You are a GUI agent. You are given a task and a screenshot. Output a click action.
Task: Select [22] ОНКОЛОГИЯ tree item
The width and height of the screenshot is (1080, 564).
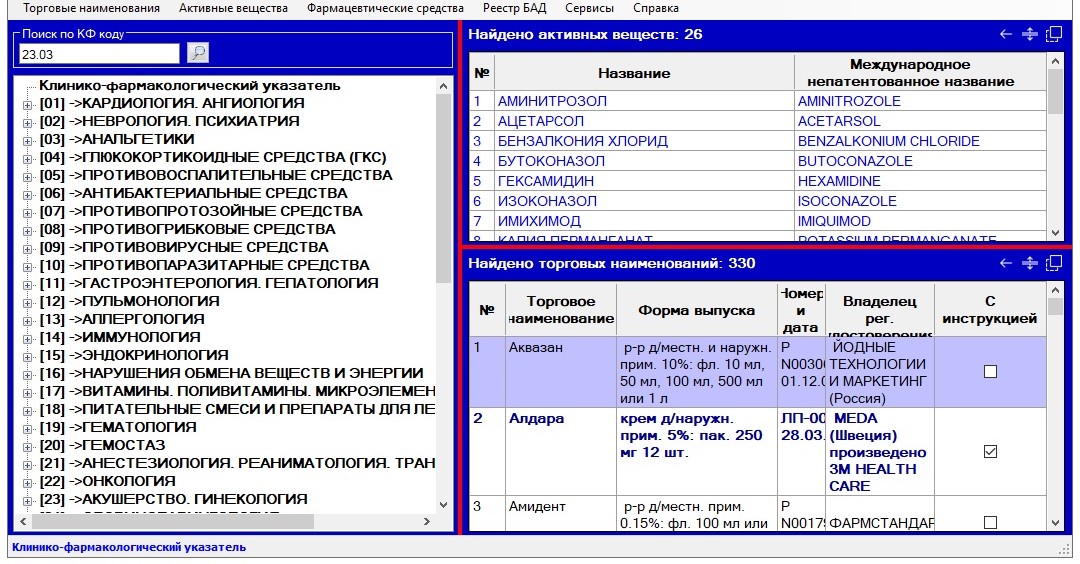(107, 481)
